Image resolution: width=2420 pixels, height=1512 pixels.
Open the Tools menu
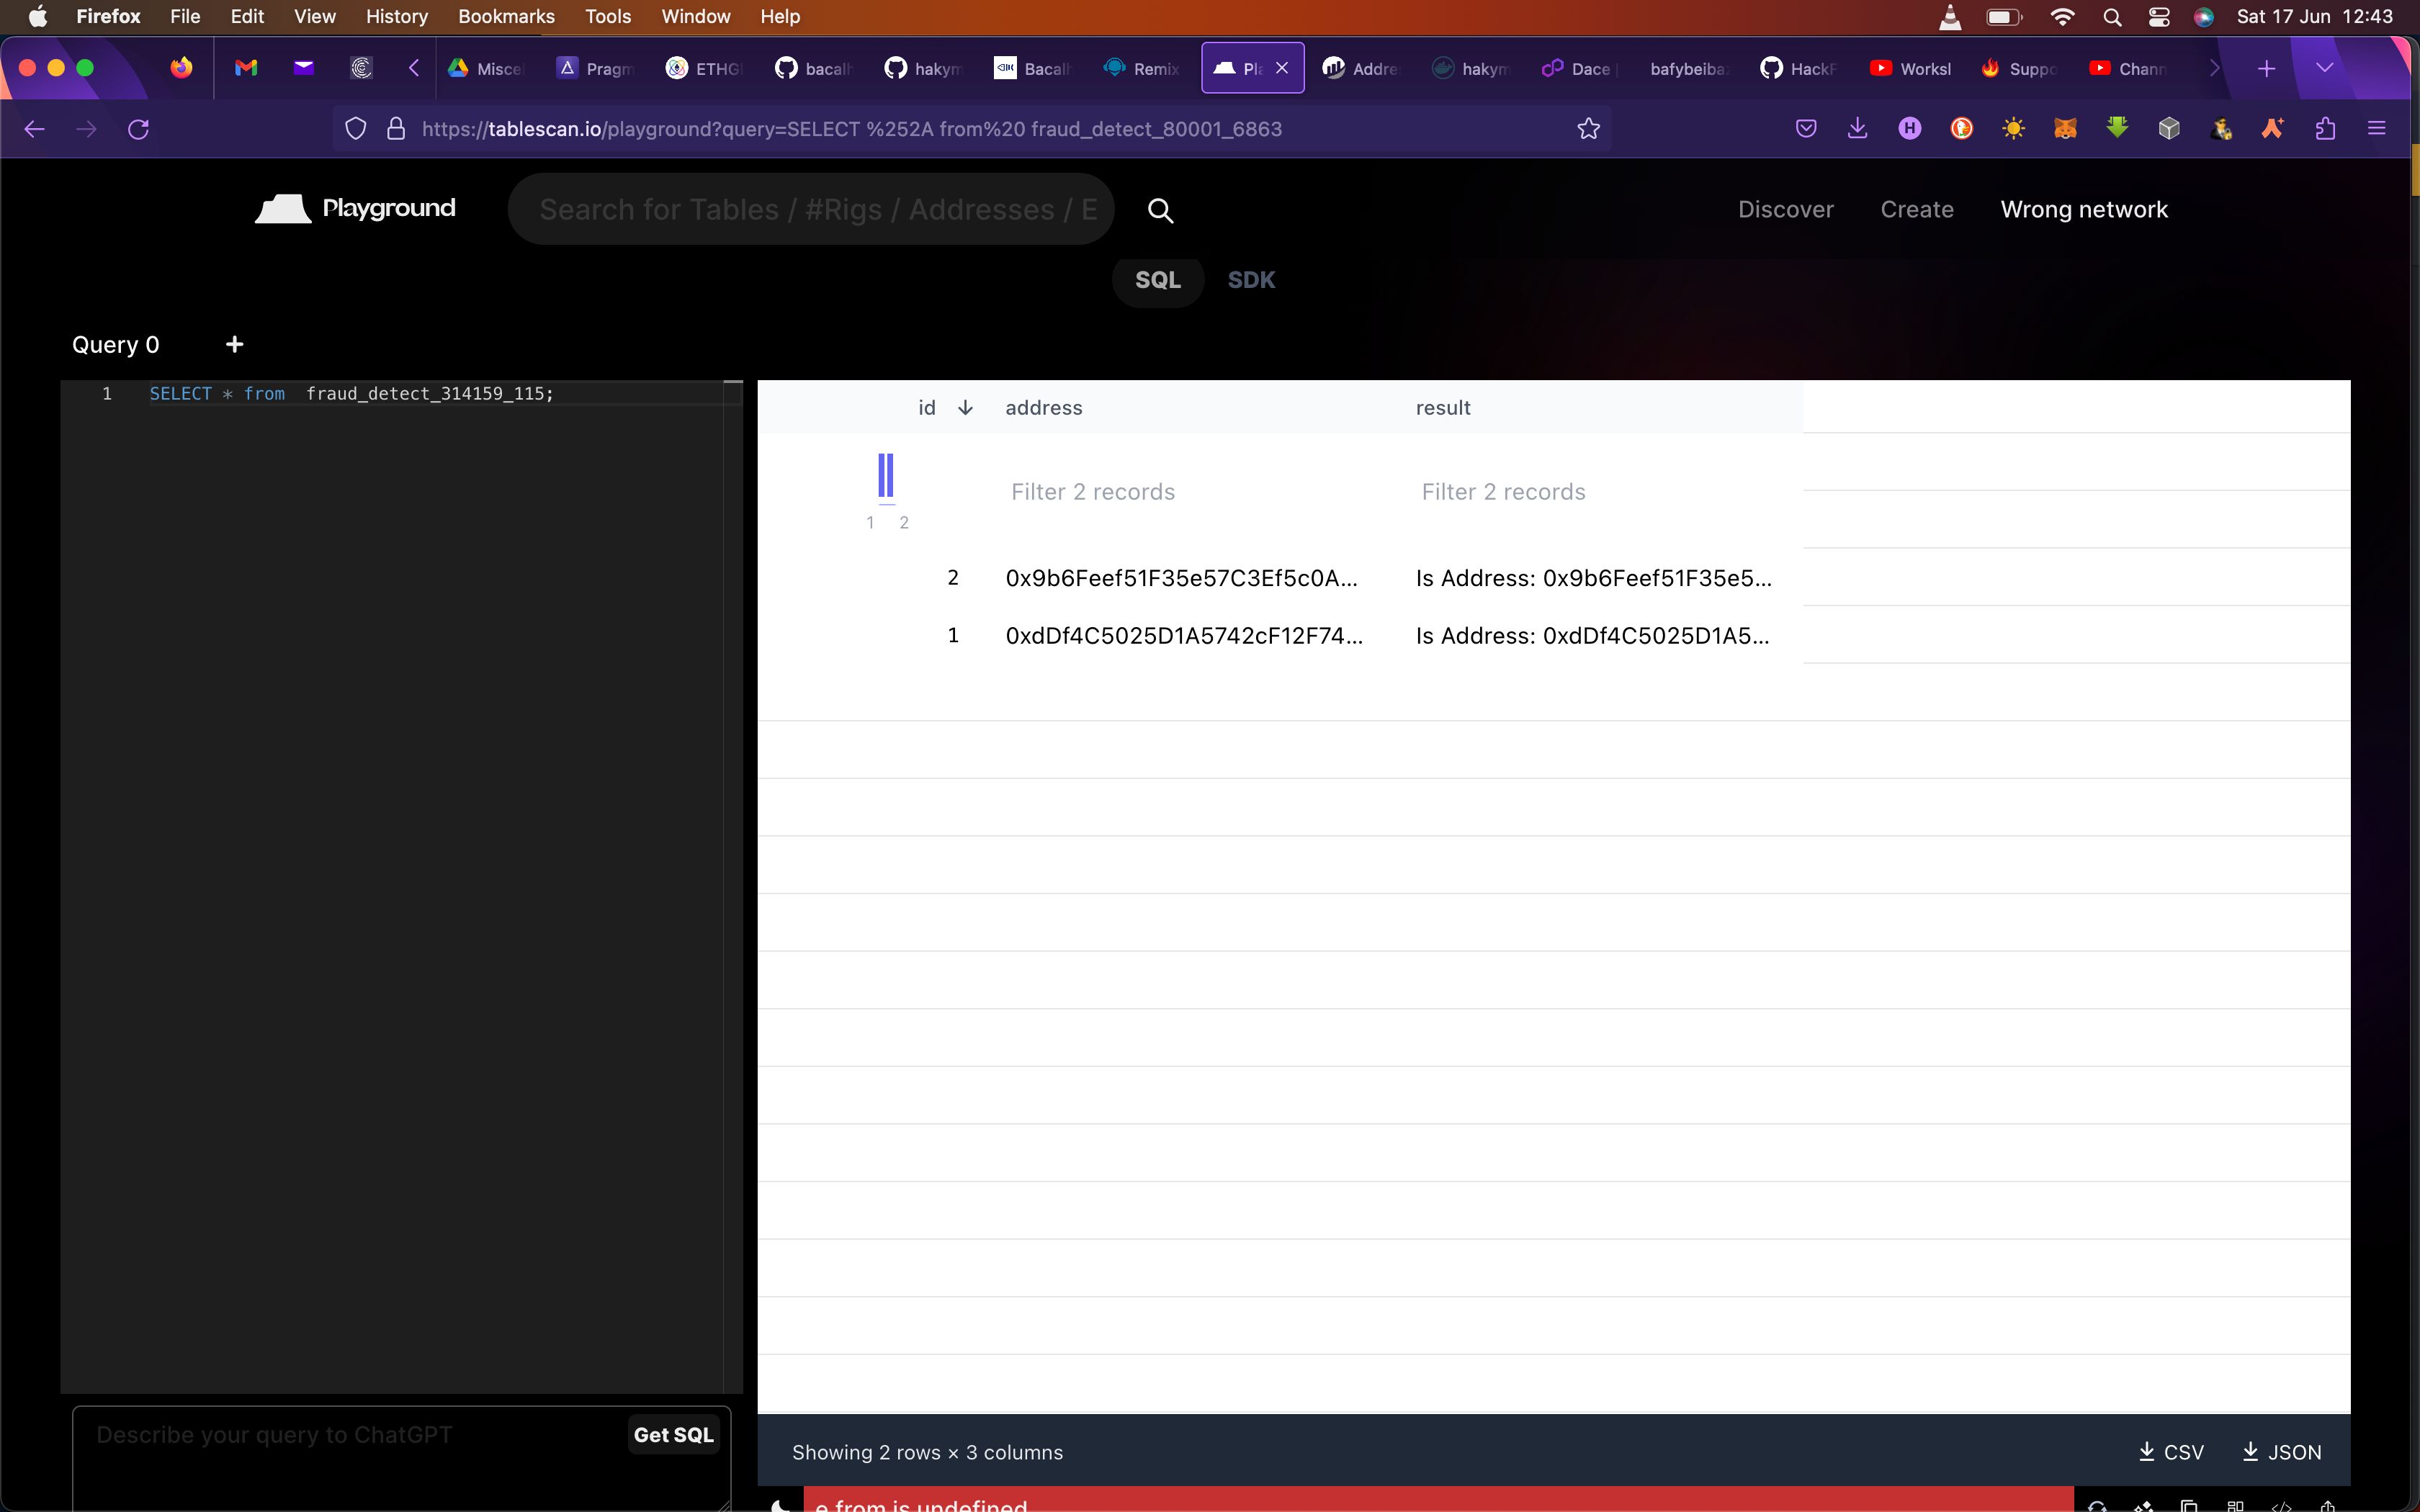click(608, 16)
